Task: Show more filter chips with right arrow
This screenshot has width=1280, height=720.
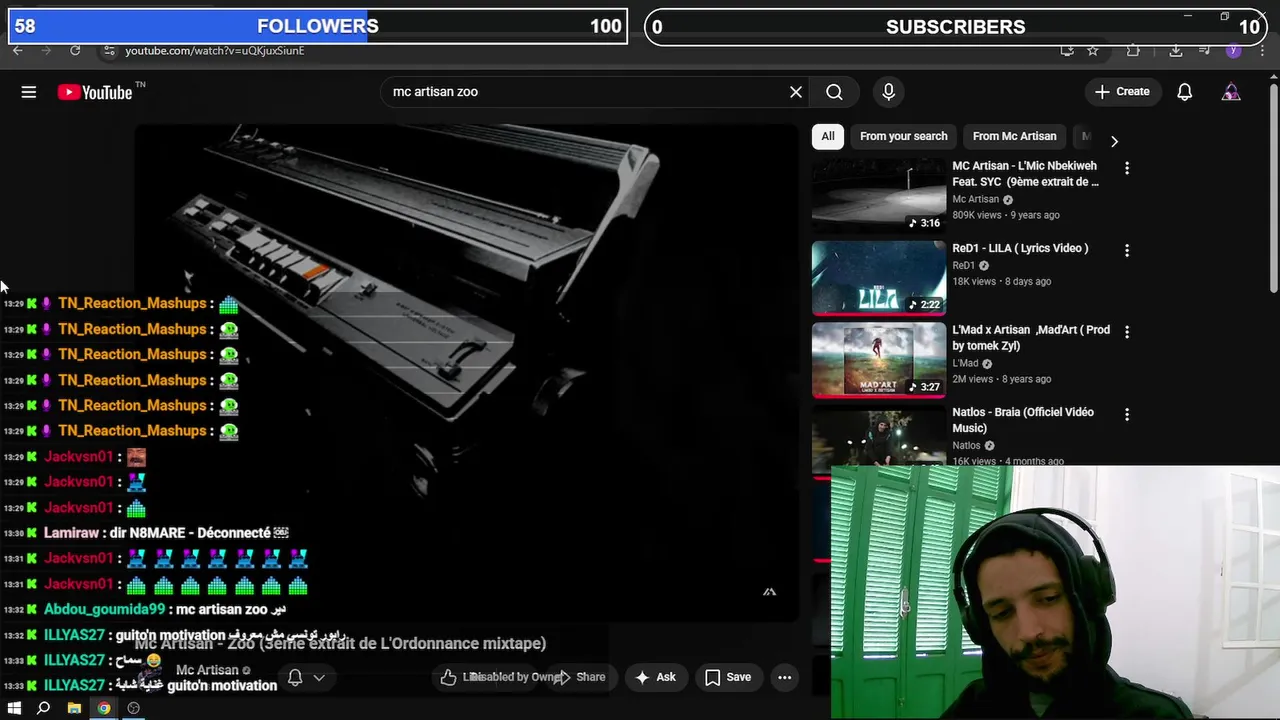Action: point(1114,141)
